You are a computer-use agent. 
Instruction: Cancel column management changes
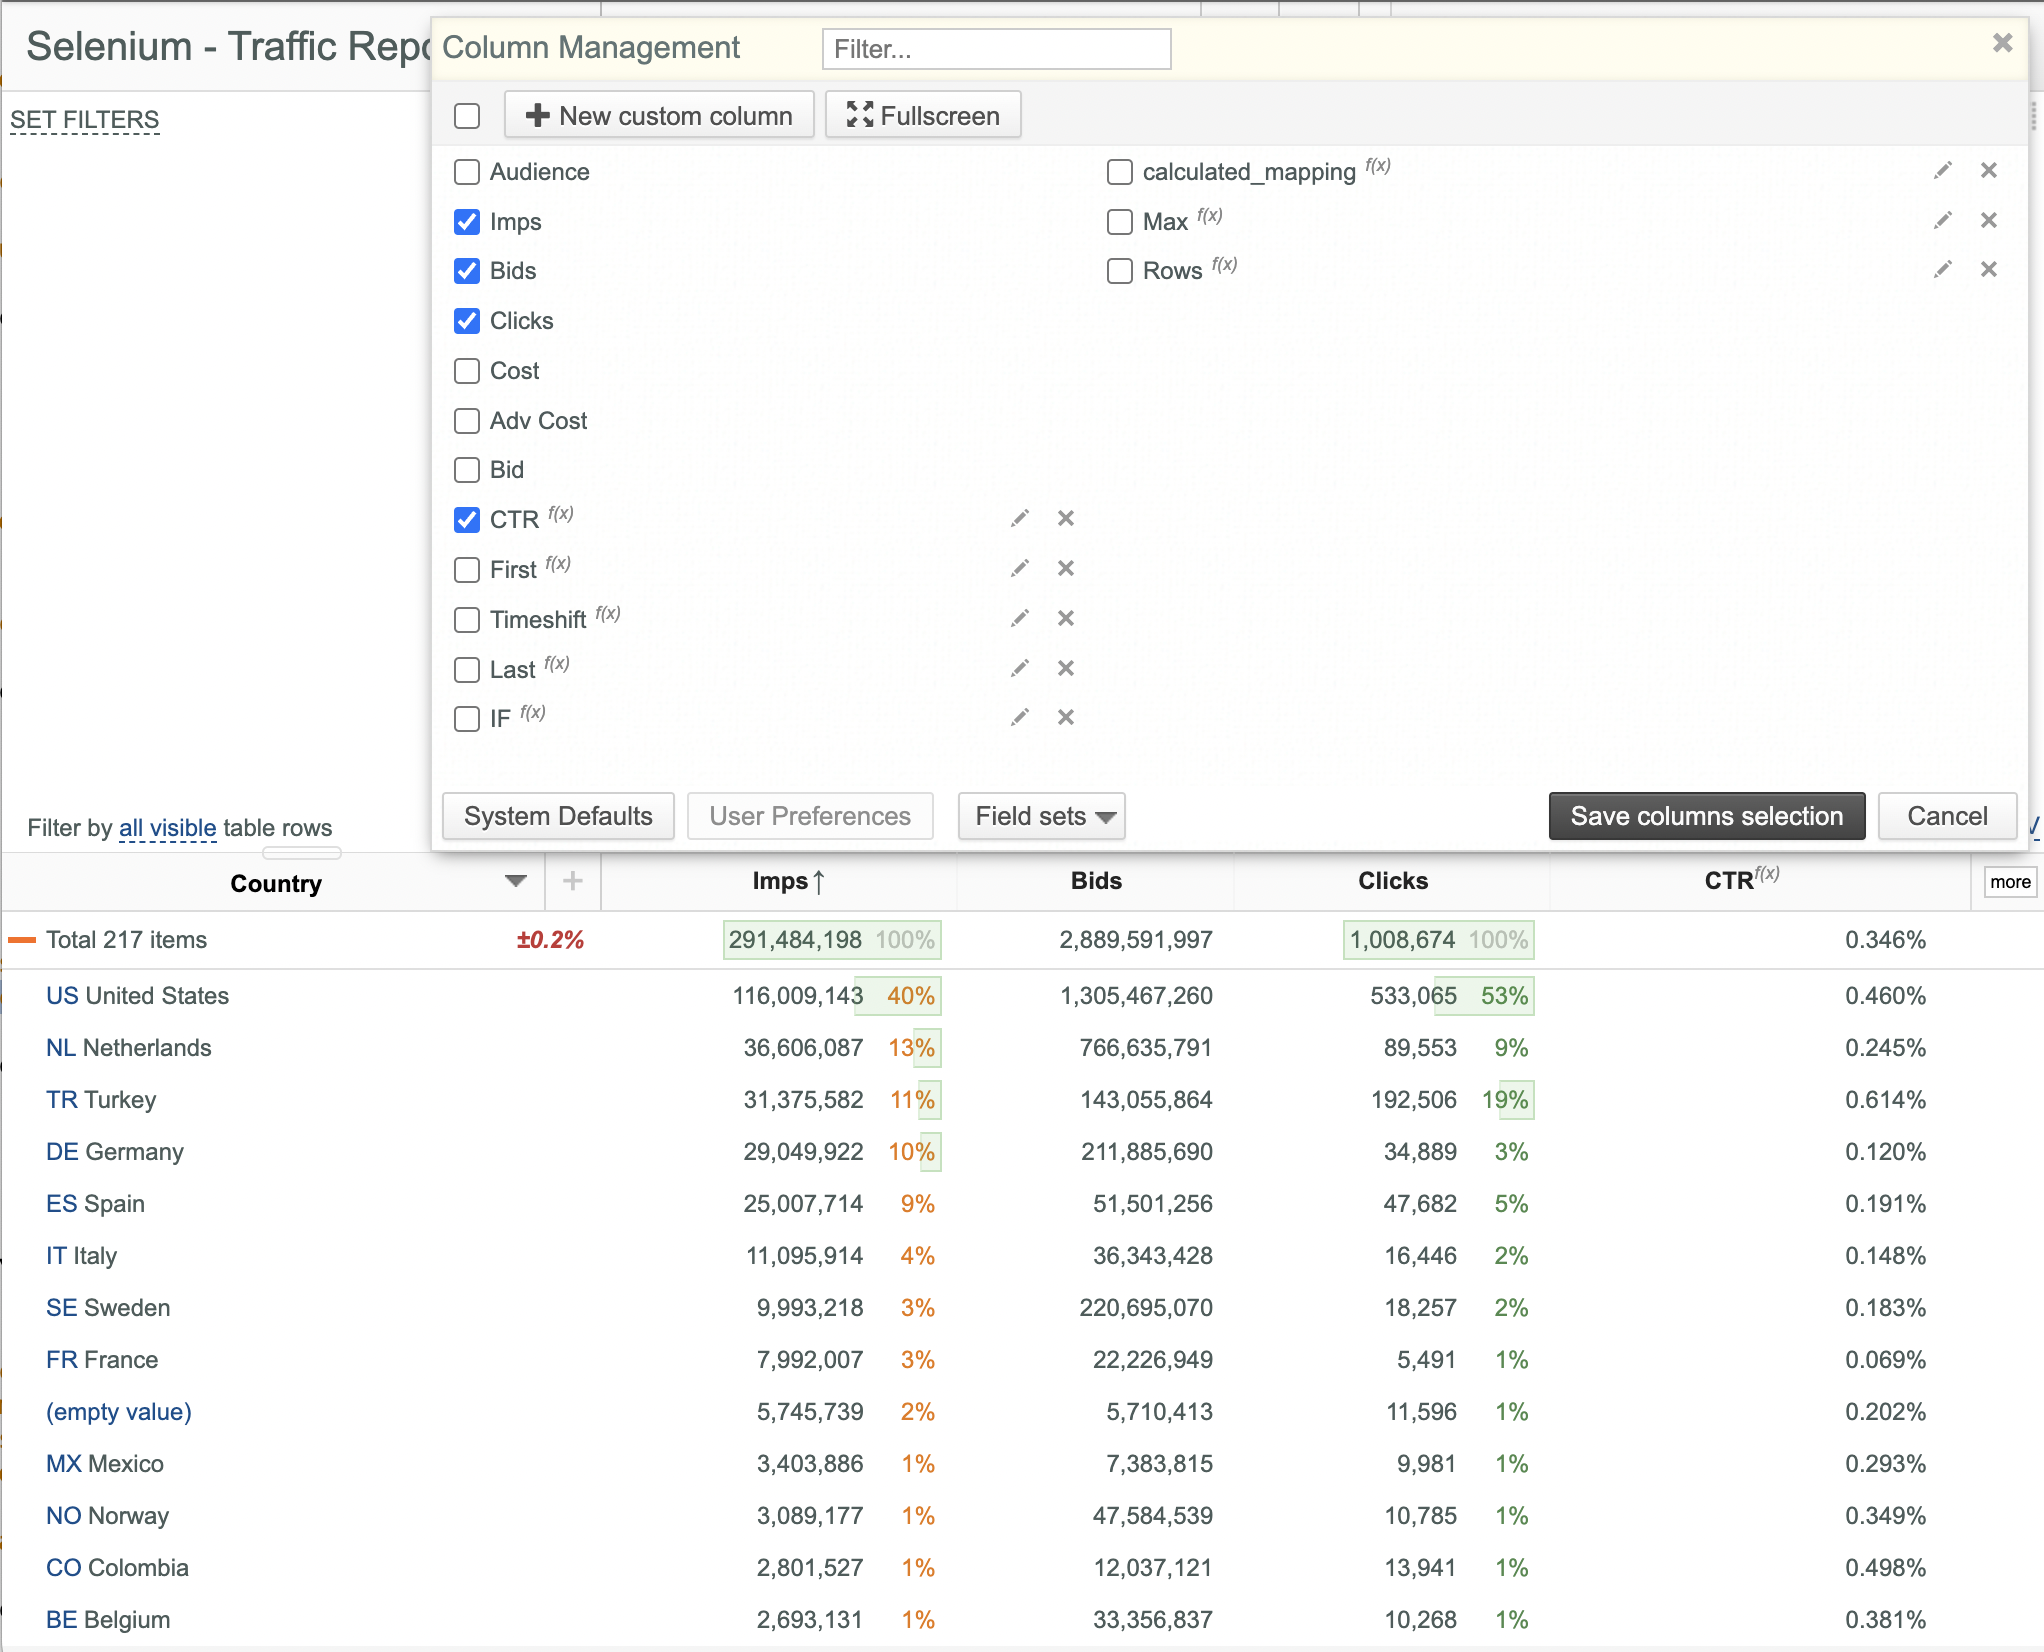[x=1947, y=816]
